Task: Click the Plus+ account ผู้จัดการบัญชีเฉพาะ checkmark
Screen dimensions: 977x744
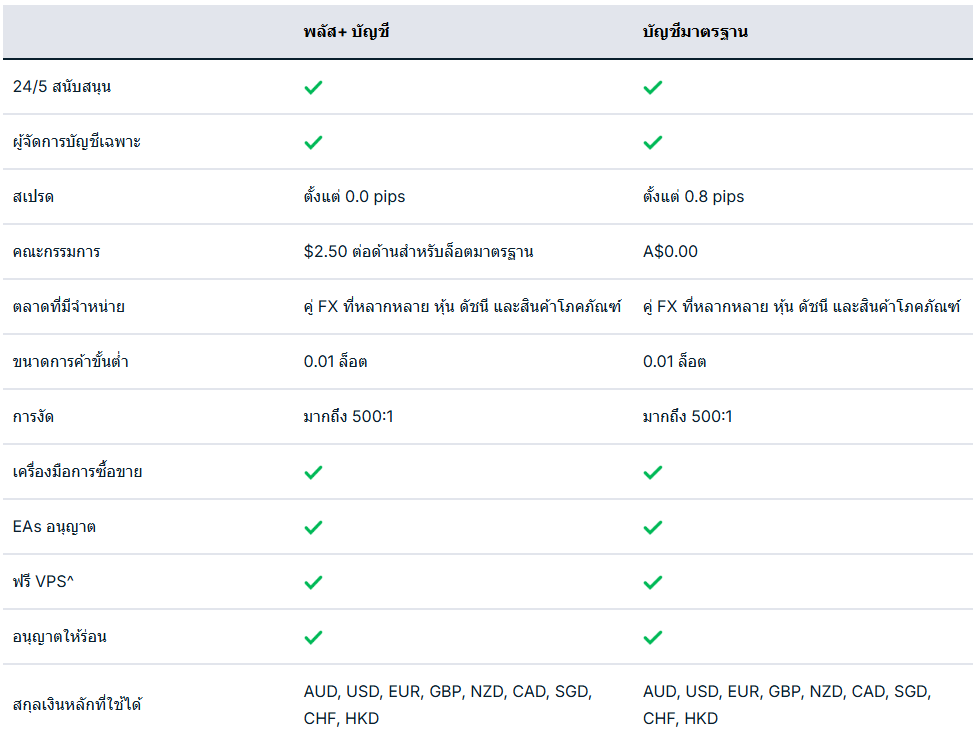Action: click(x=313, y=142)
